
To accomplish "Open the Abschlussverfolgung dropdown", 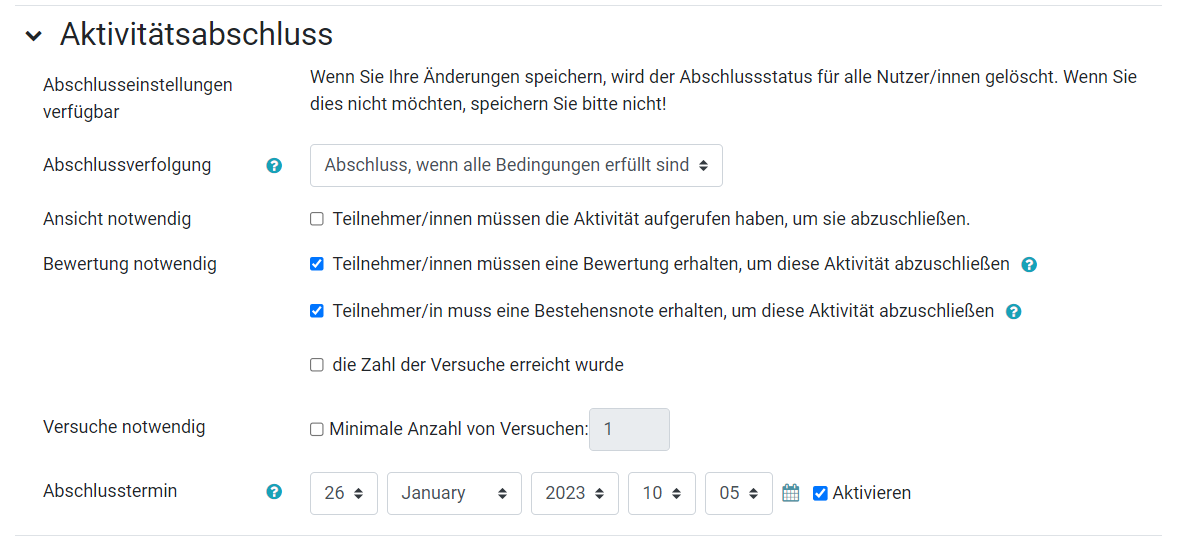I will click(516, 165).
